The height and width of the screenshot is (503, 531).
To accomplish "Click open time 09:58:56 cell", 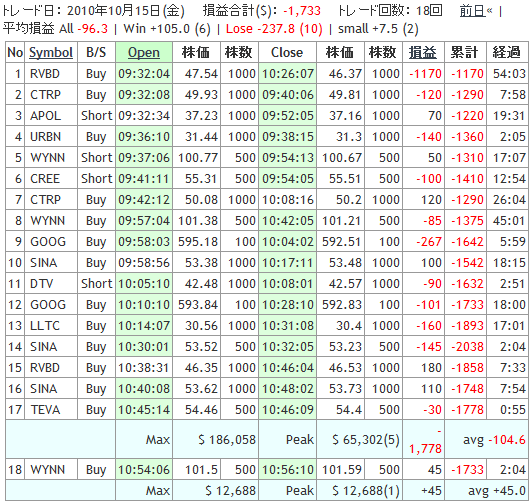I will tap(144, 263).
